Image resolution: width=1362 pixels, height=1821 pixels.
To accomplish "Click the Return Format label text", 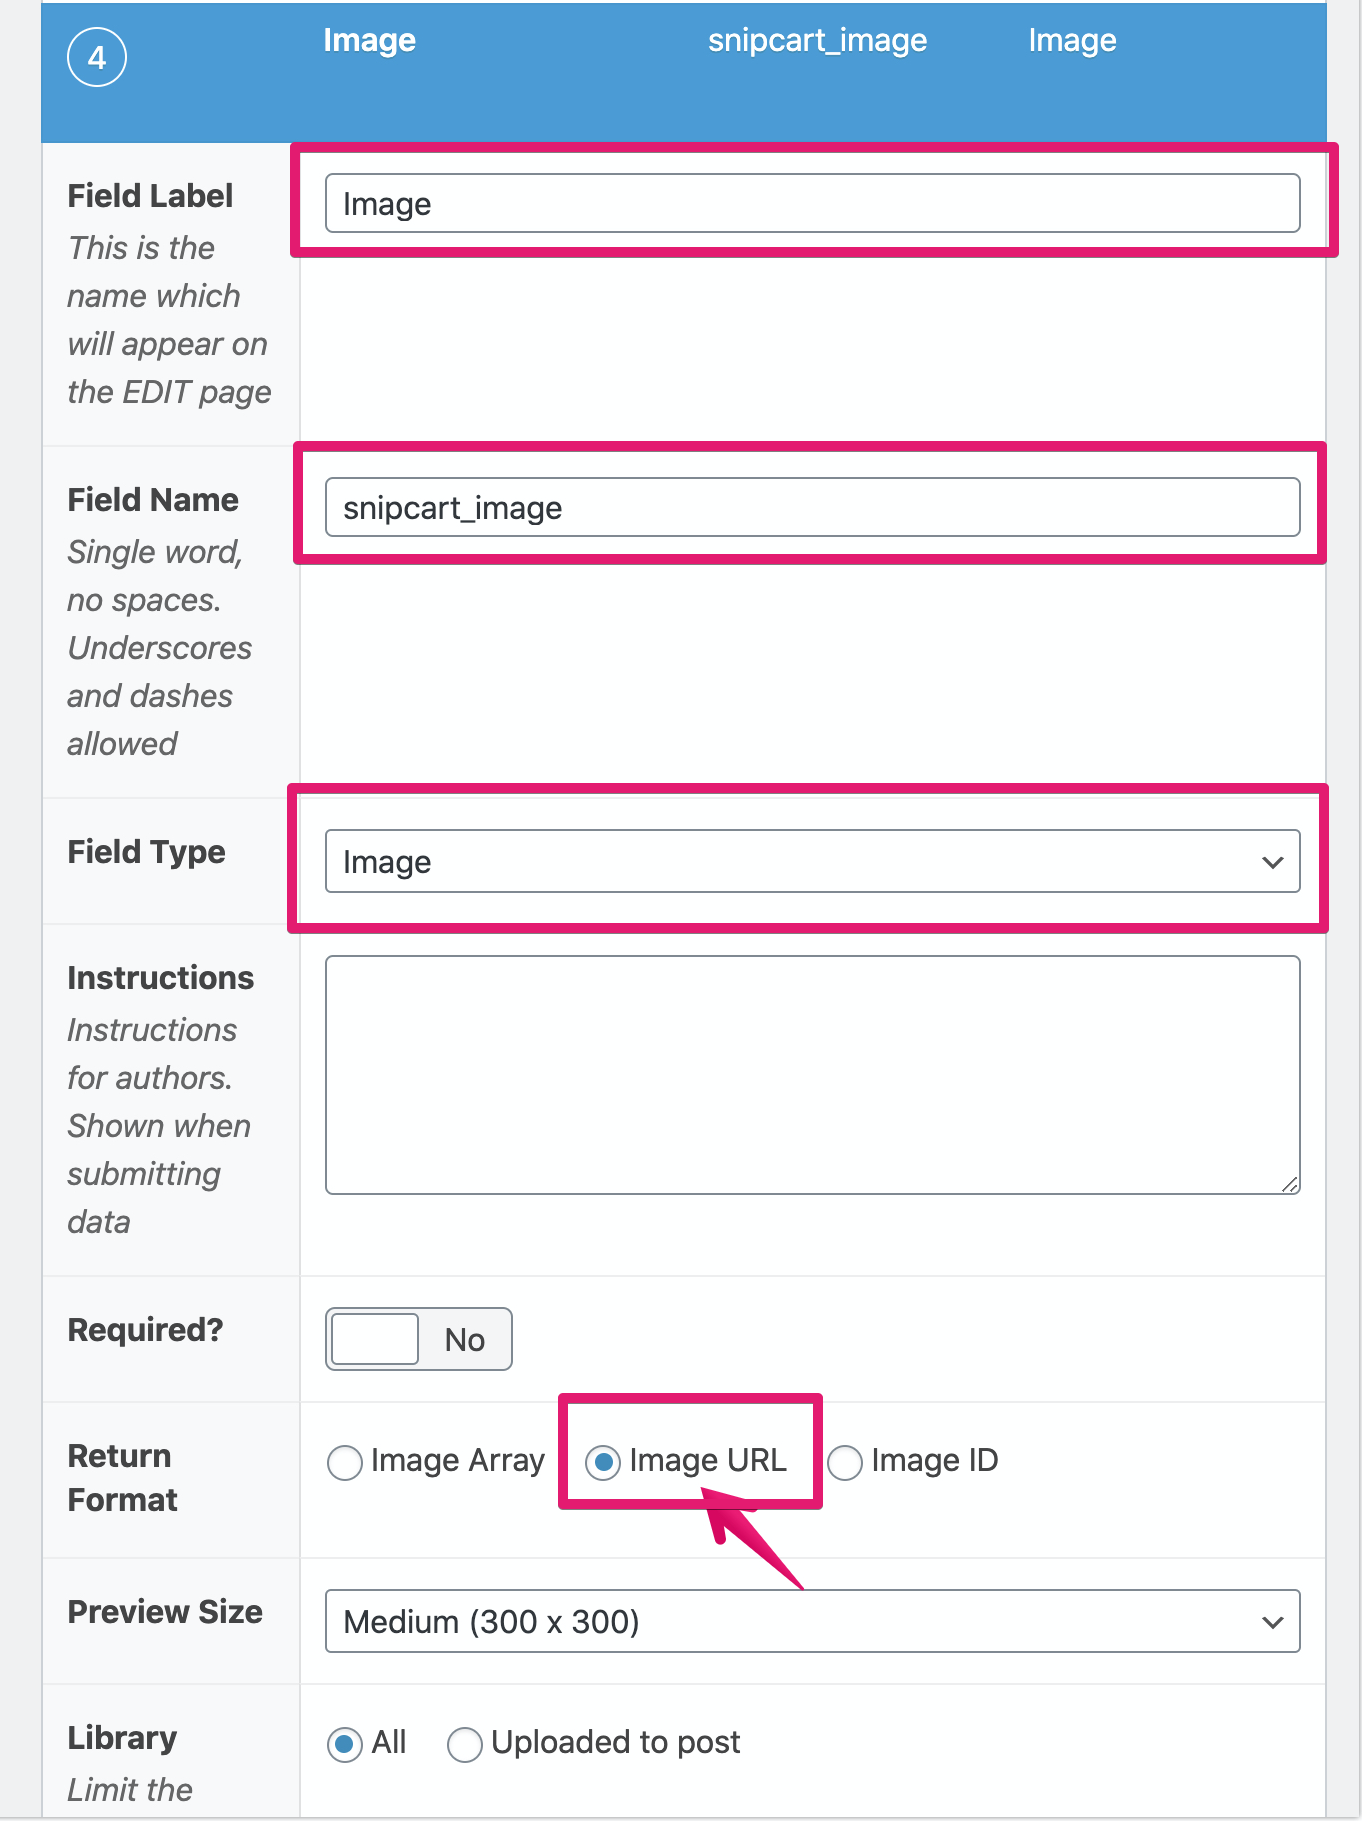I will tap(122, 1478).
